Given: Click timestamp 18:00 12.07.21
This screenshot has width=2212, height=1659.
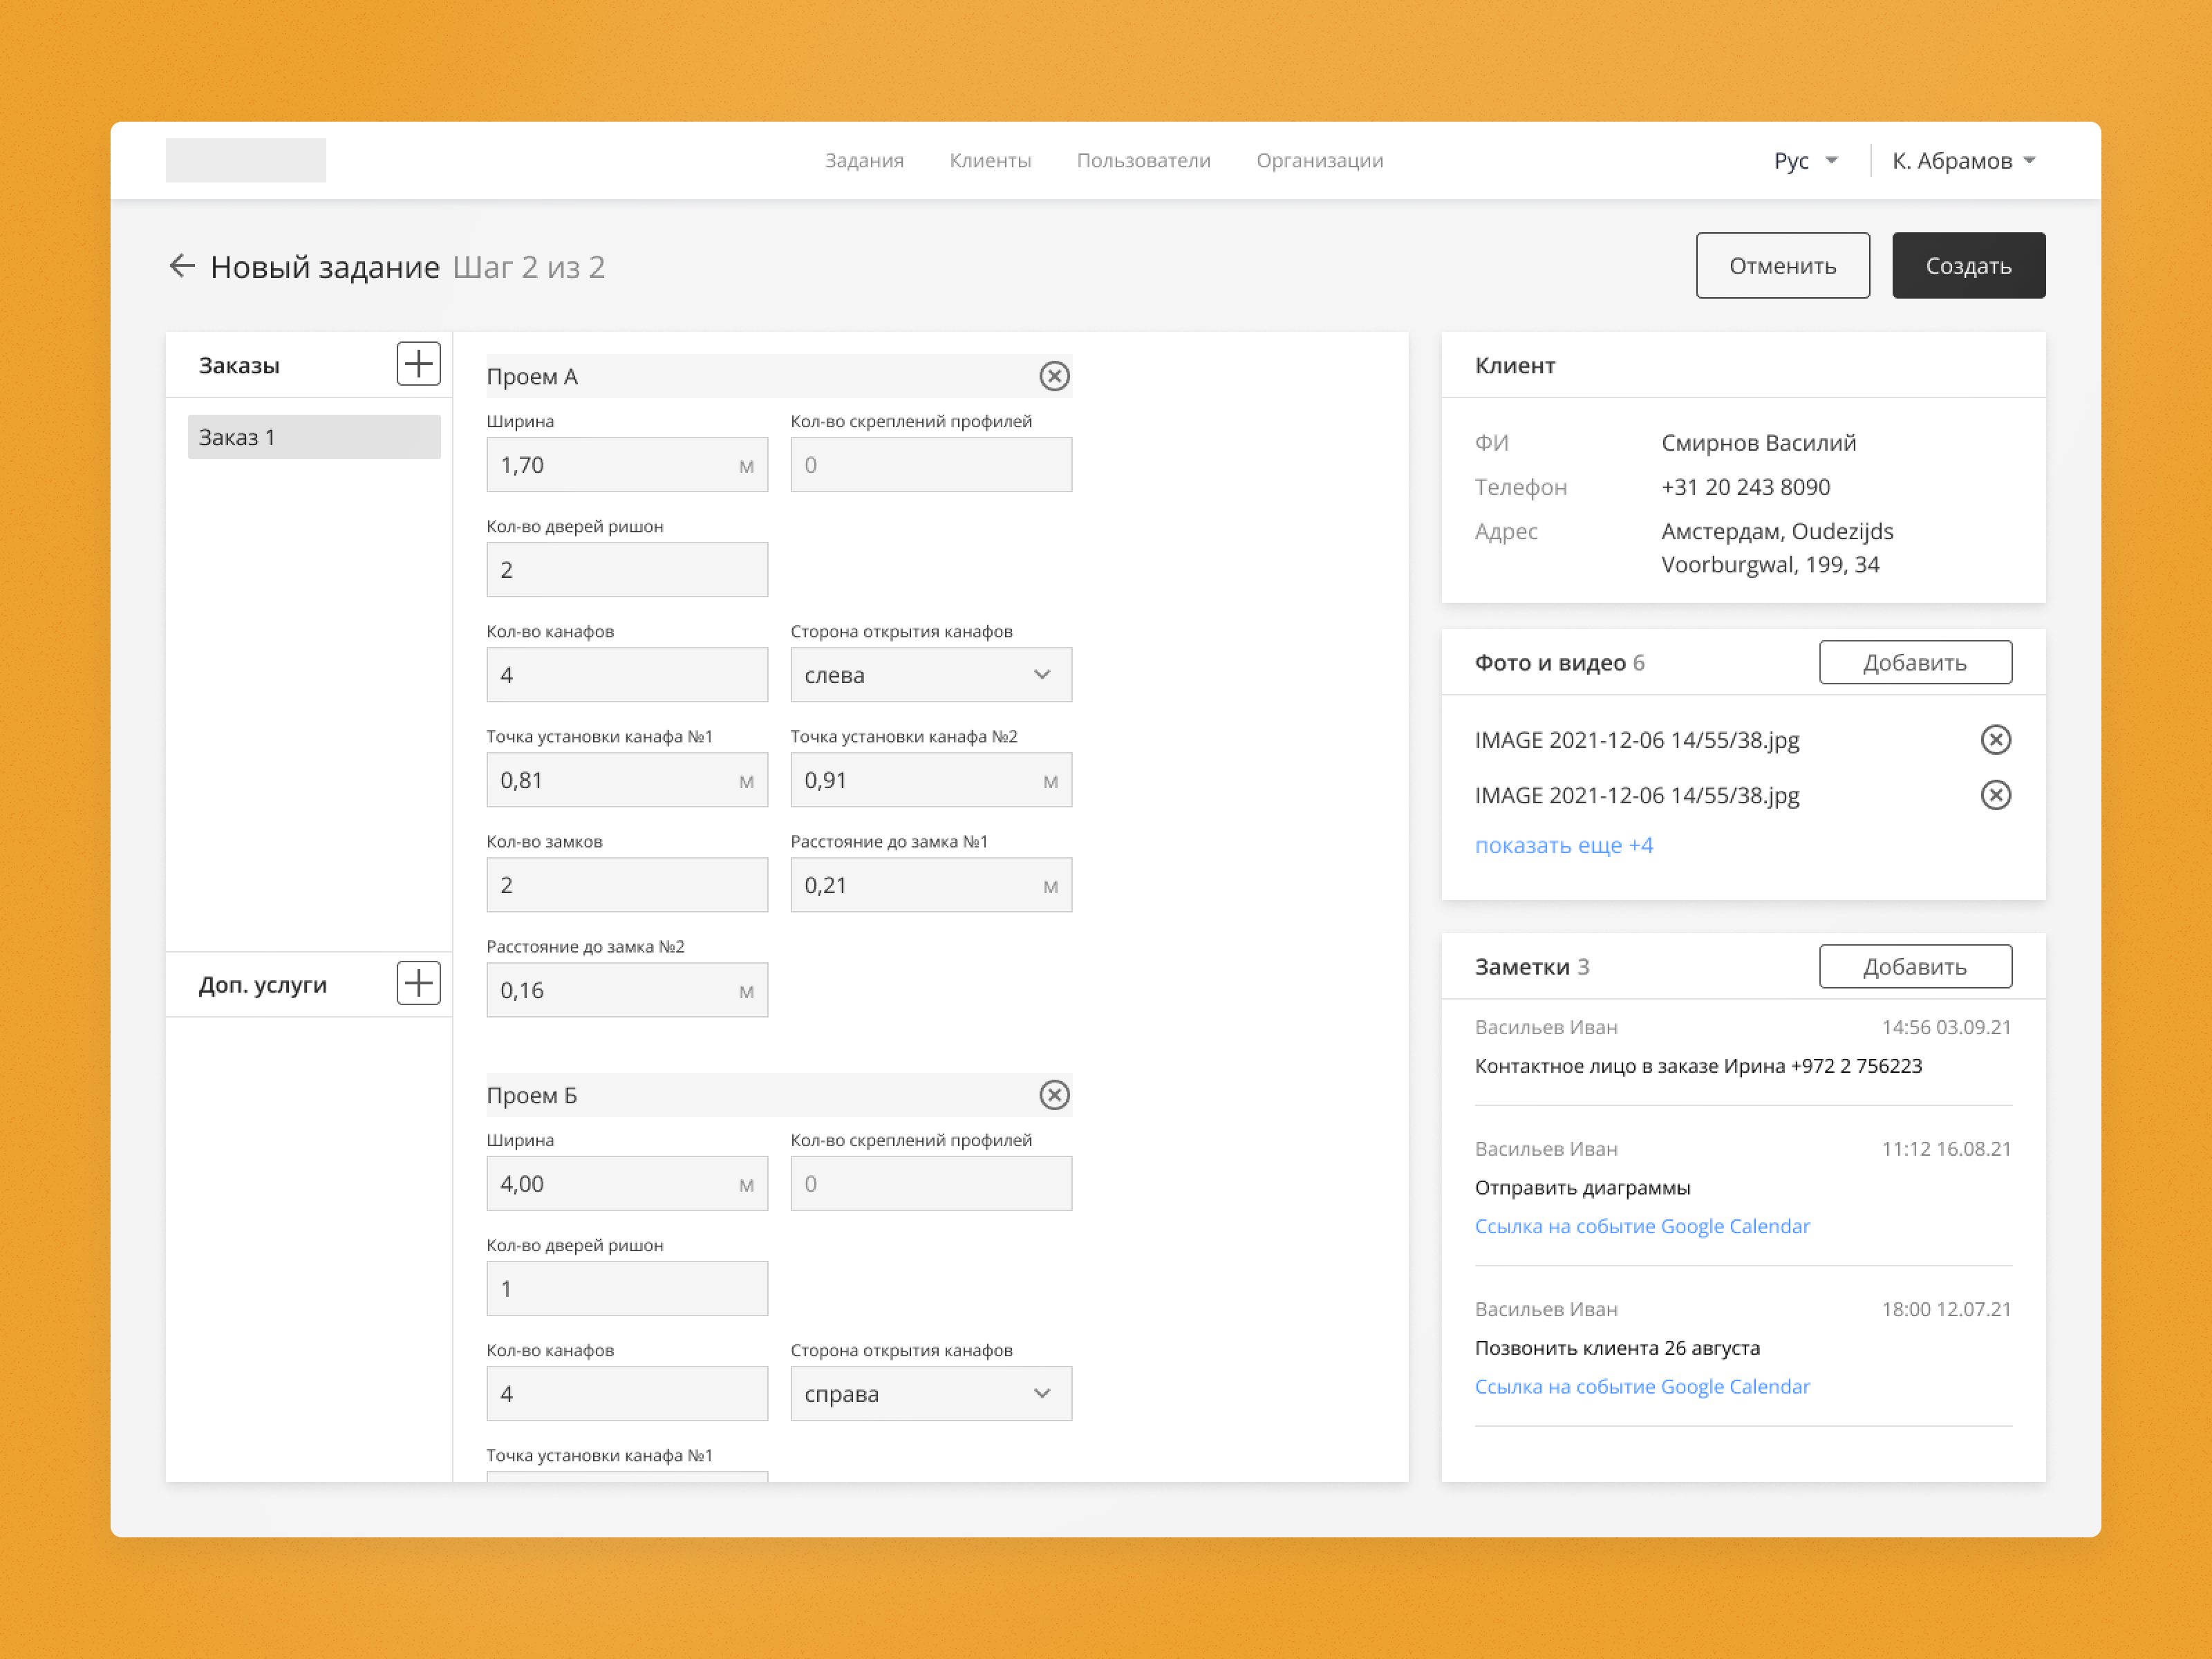Looking at the screenshot, I should click(x=1946, y=1310).
